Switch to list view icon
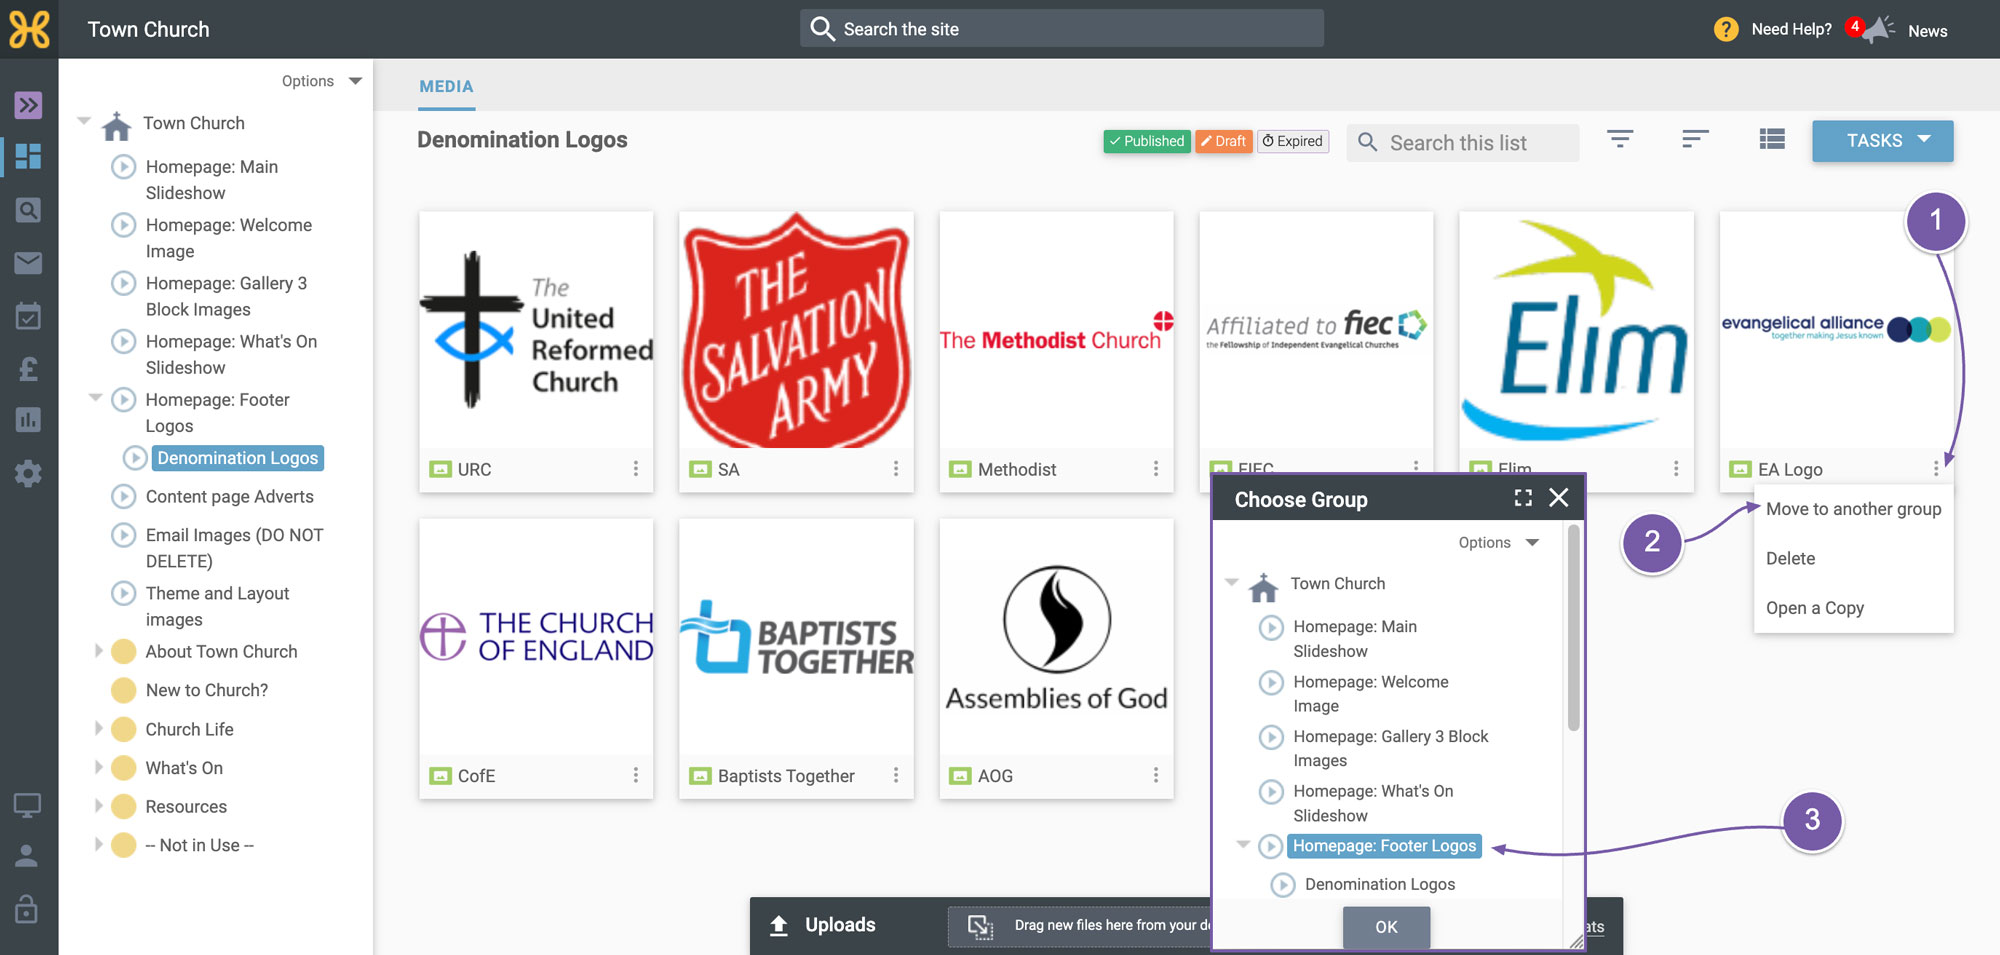 click(1772, 140)
